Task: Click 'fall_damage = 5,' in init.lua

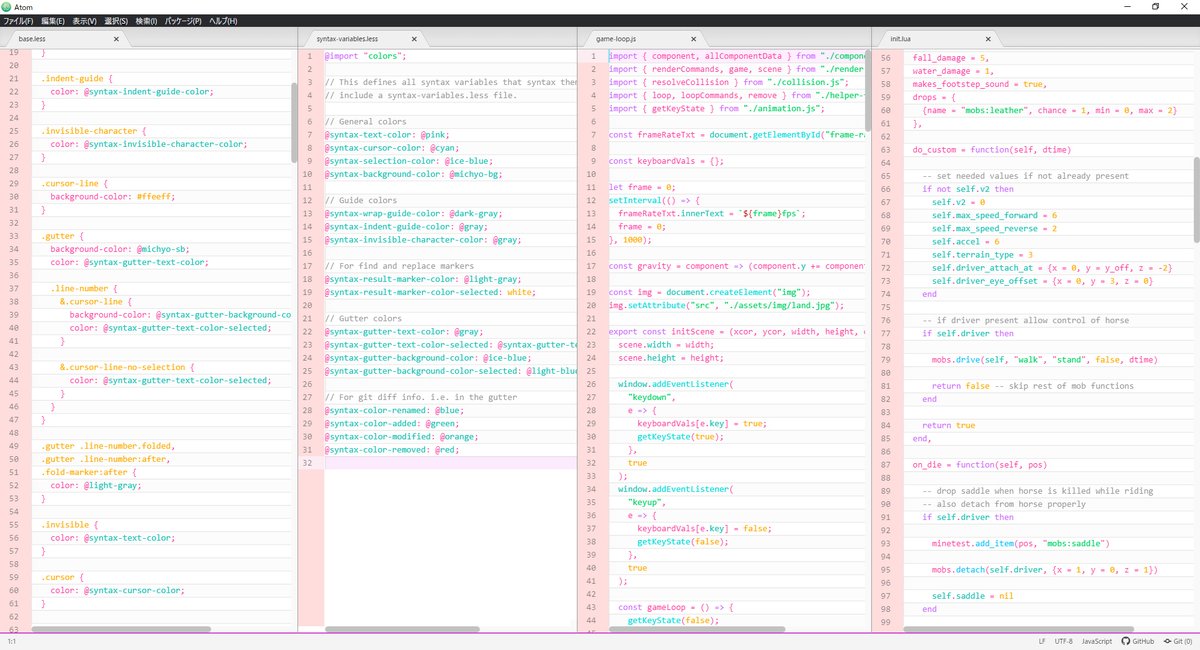Action: pyautogui.click(x=950, y=58)
